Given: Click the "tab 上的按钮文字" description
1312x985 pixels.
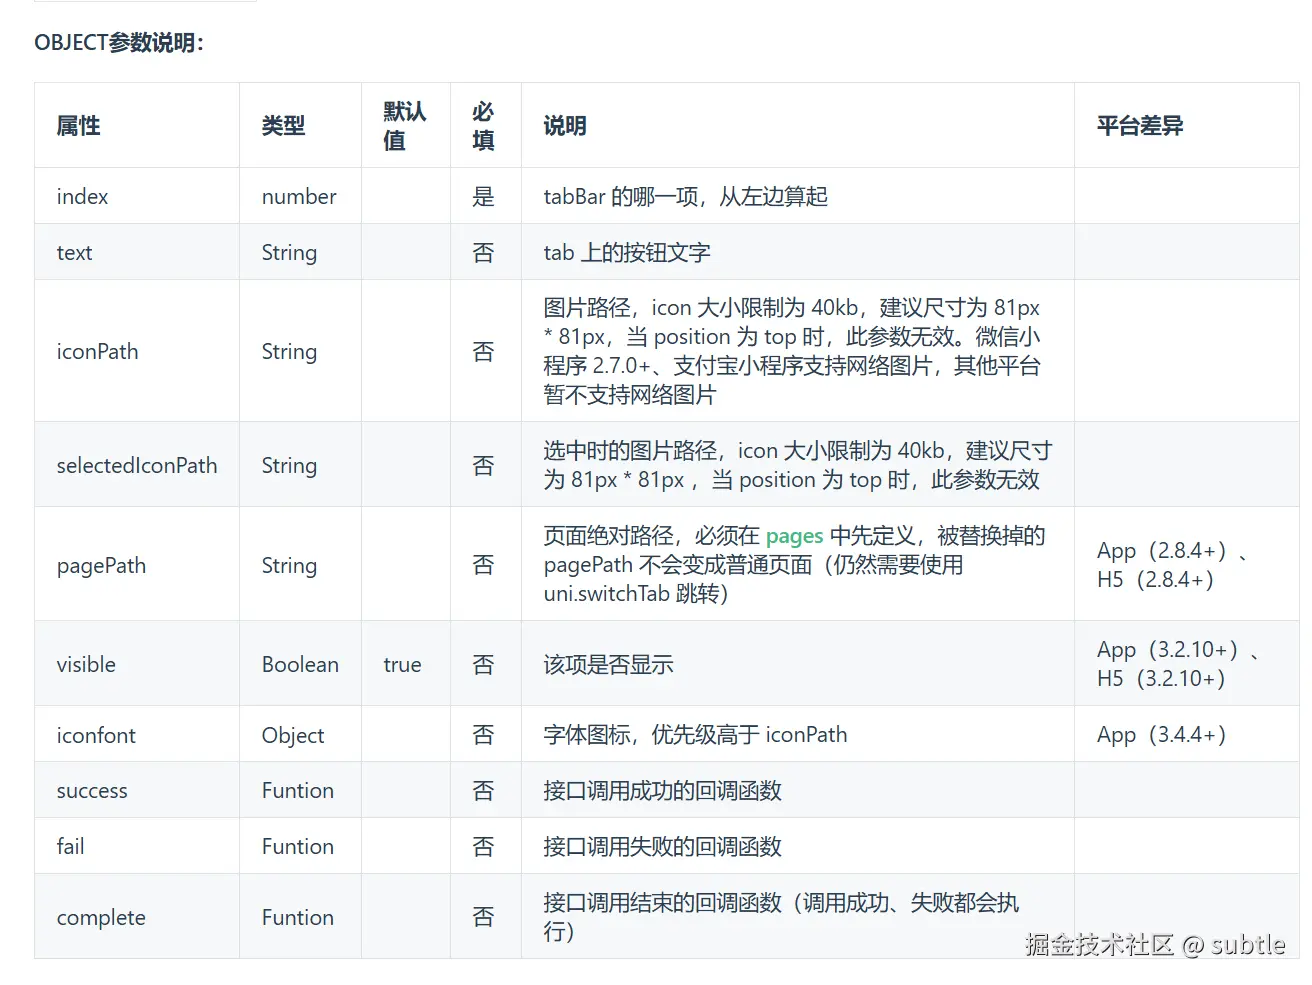Looking at the screenshot, I should pyautogui.click(x=627, y=253).
